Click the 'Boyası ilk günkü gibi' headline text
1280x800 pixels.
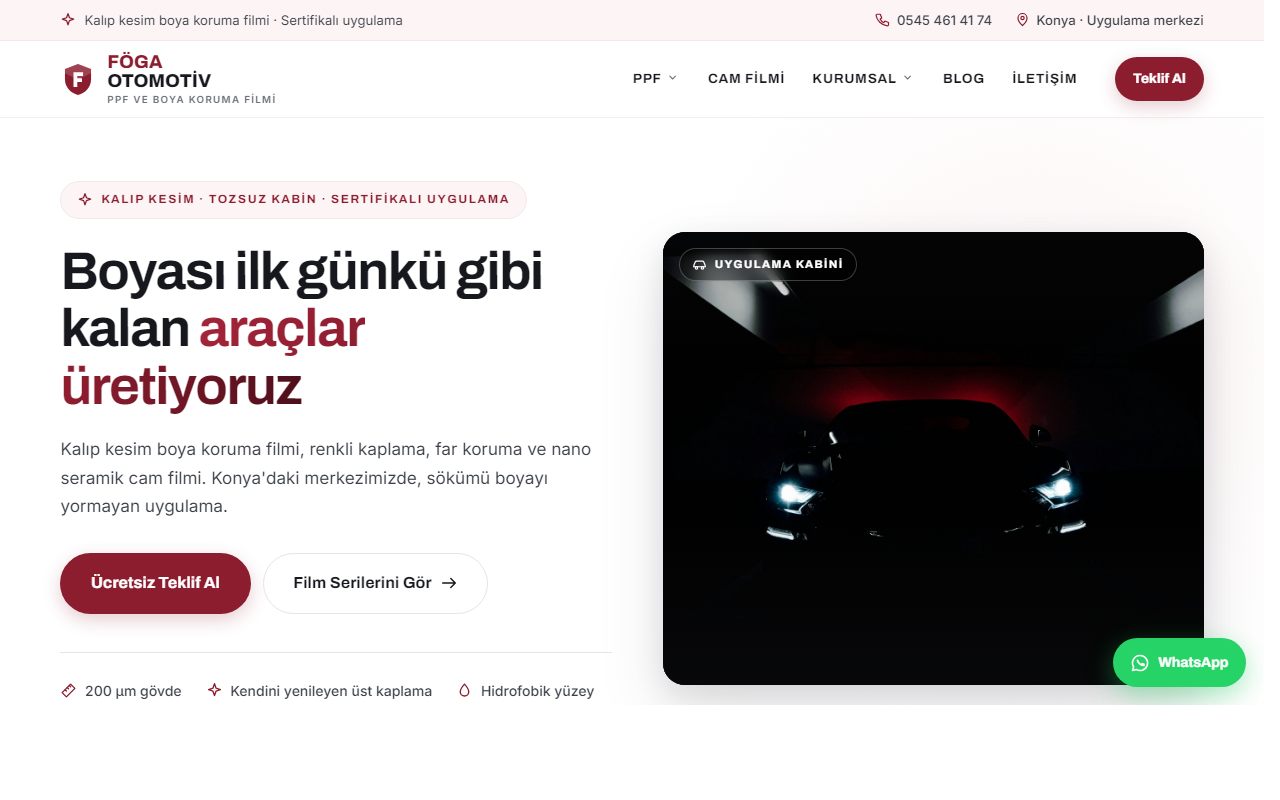[x=302, y=271]
